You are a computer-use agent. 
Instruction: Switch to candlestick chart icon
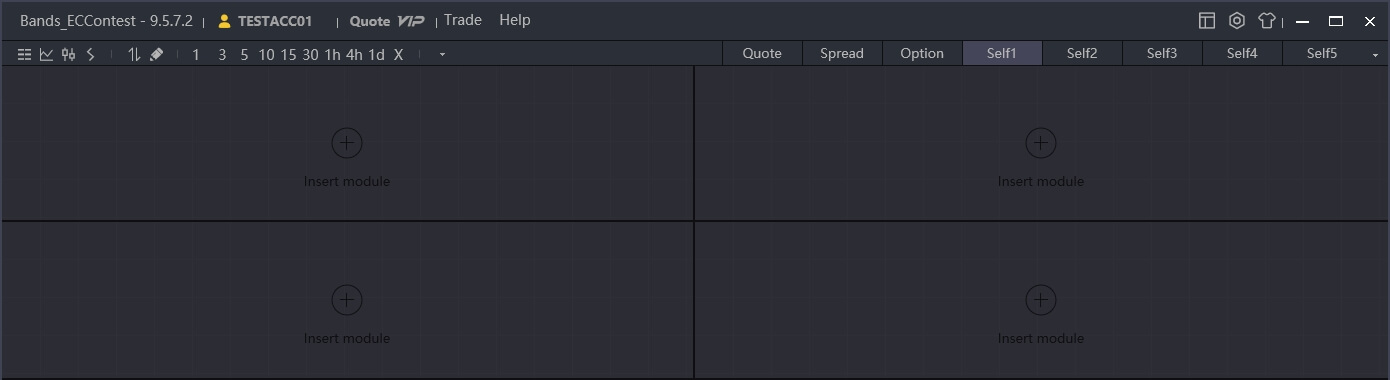tap(68, 55)
